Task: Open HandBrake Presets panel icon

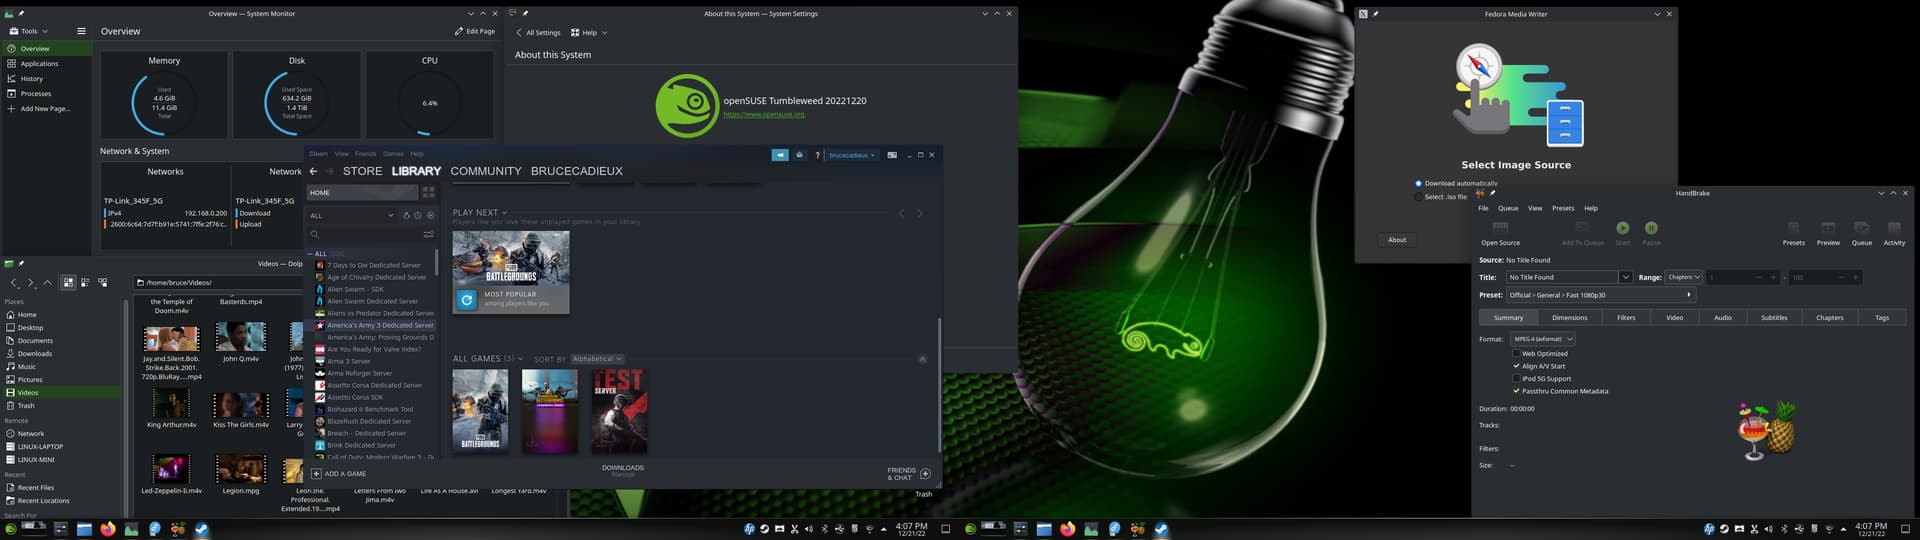Action: click(1793, 228)
